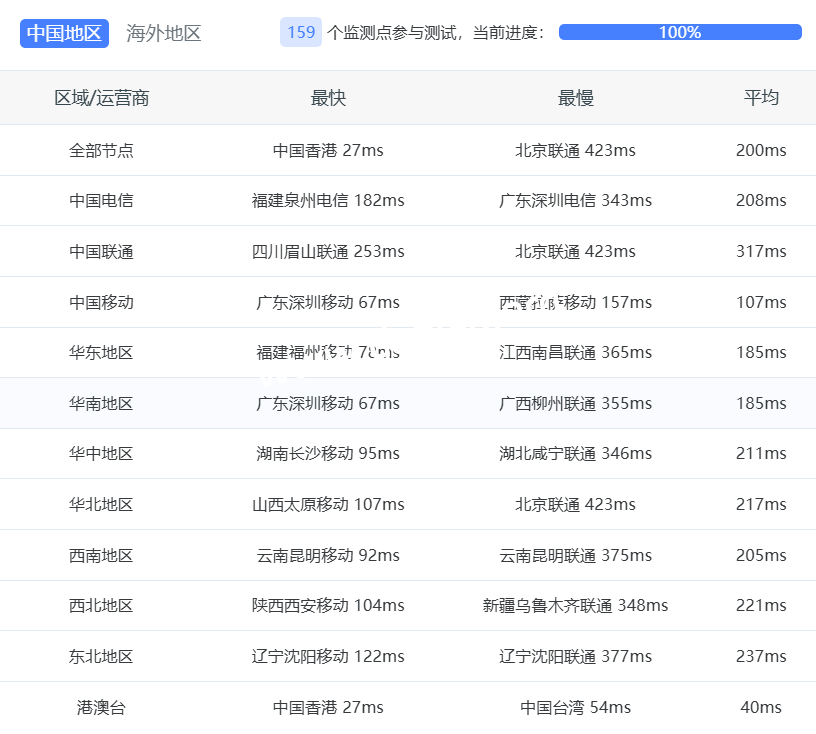Click the 100% progress bar

(x=680, y=32)
